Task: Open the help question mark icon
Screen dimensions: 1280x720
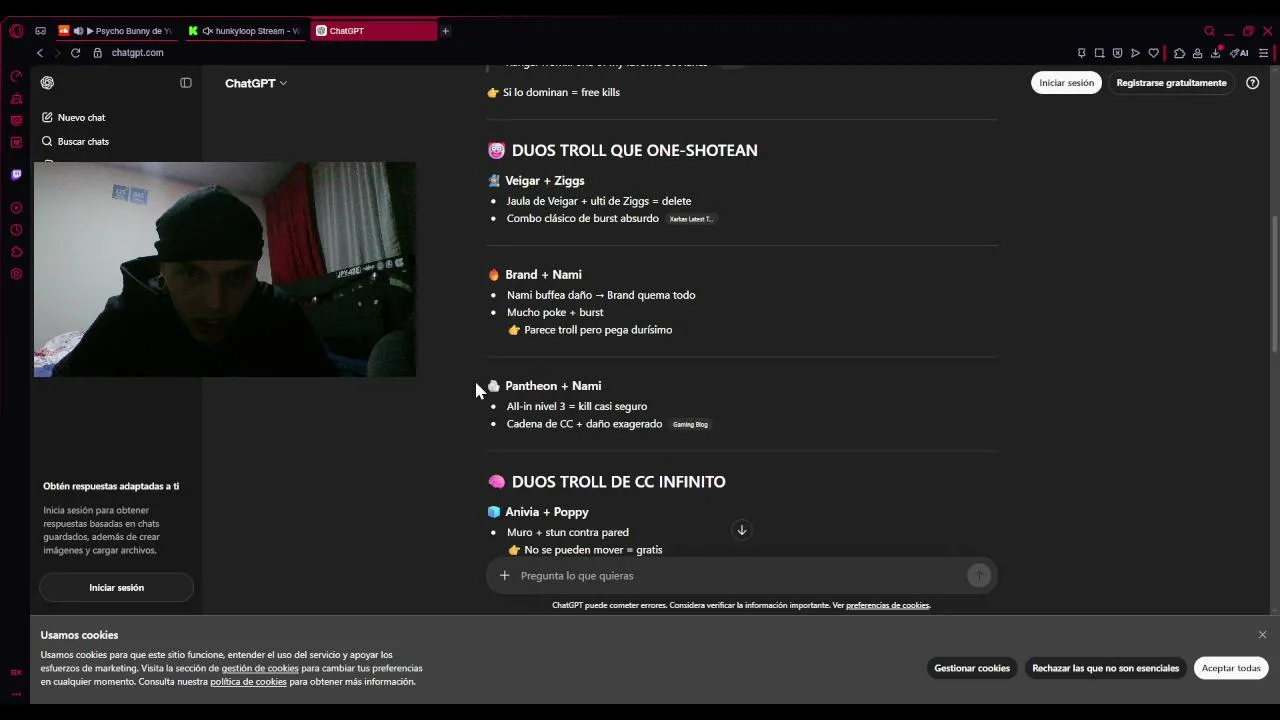Action: pos(1253,83)
